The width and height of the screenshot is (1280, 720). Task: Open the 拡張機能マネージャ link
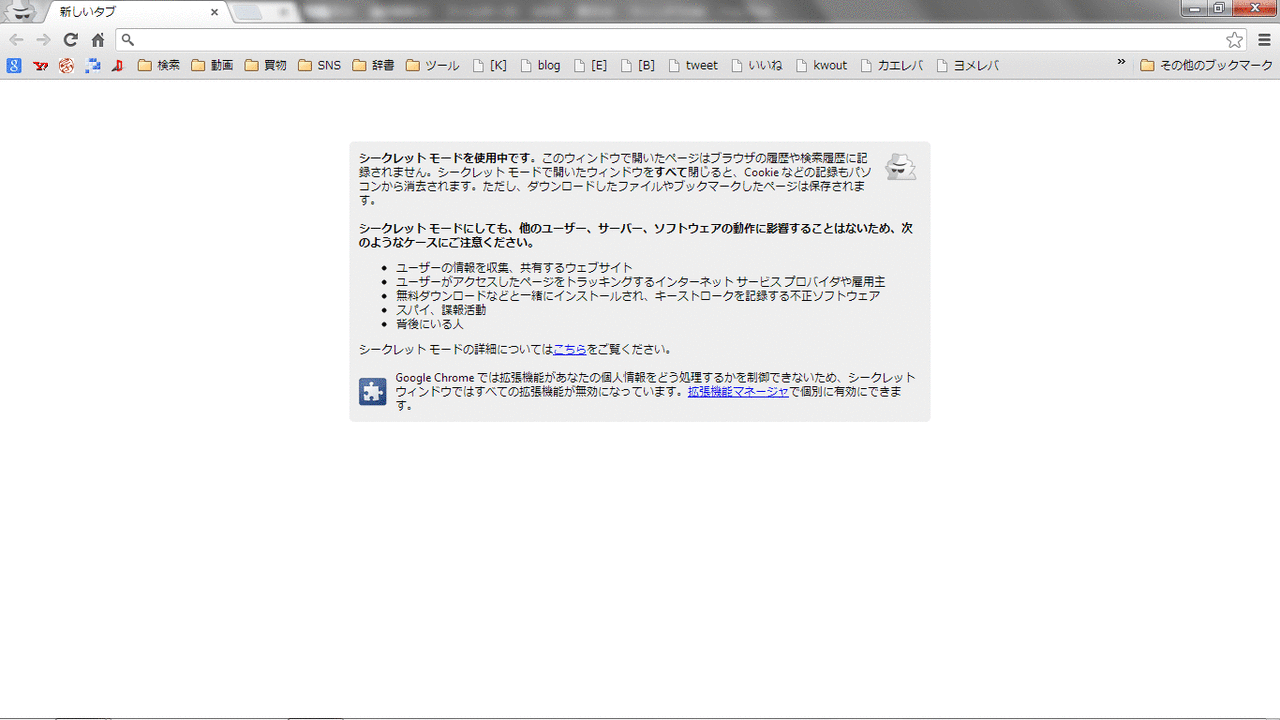click(x=738, y=392)
